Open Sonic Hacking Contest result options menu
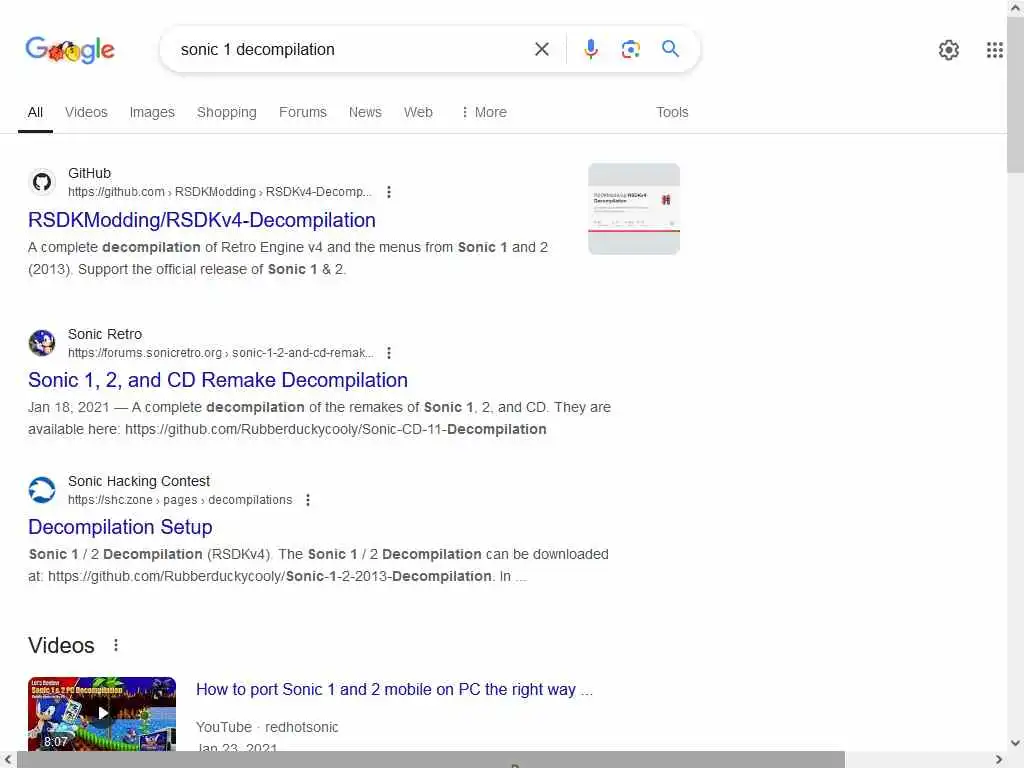The width and height of the screenshot is (1024, 768). tap(308, 500)
